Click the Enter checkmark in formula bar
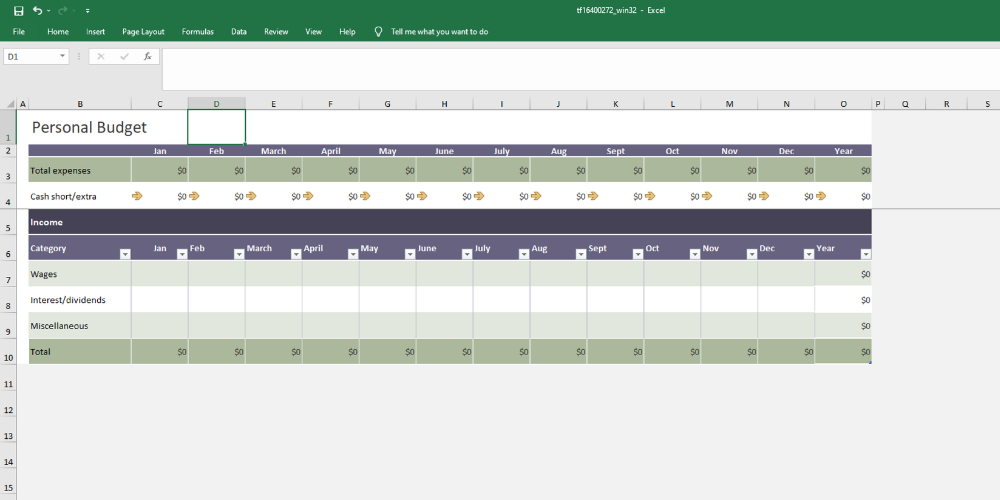 point(124,56)
